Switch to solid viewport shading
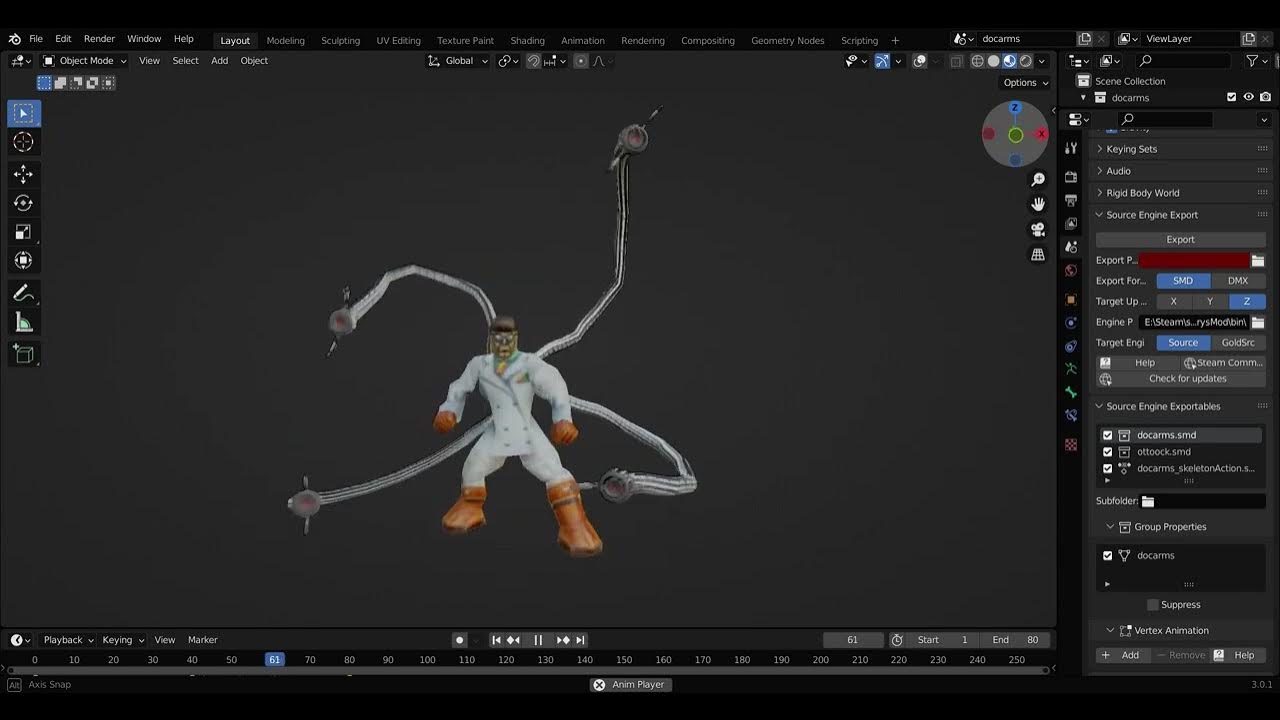The height and width of the screenshot is (720, 1280). (x=994, y=61)
